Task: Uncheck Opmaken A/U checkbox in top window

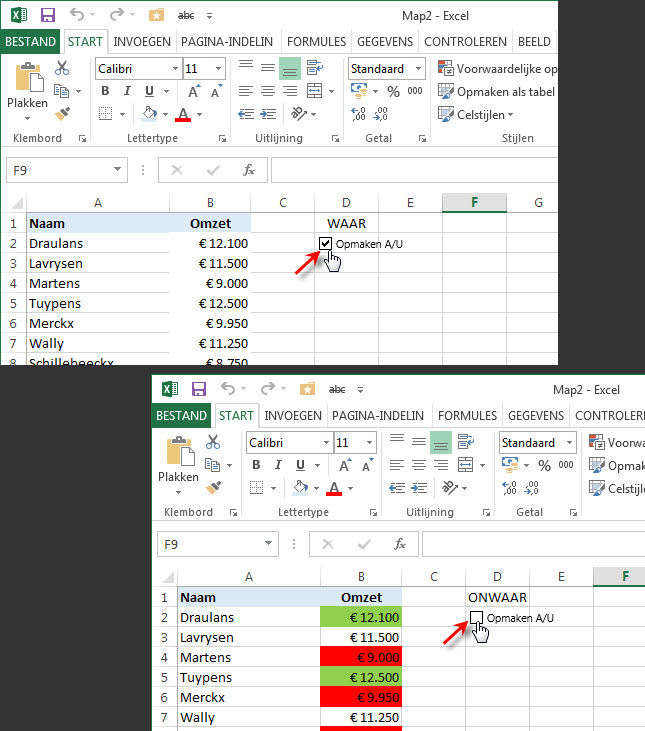Action: pyautogui.click(x=325, y=243)
